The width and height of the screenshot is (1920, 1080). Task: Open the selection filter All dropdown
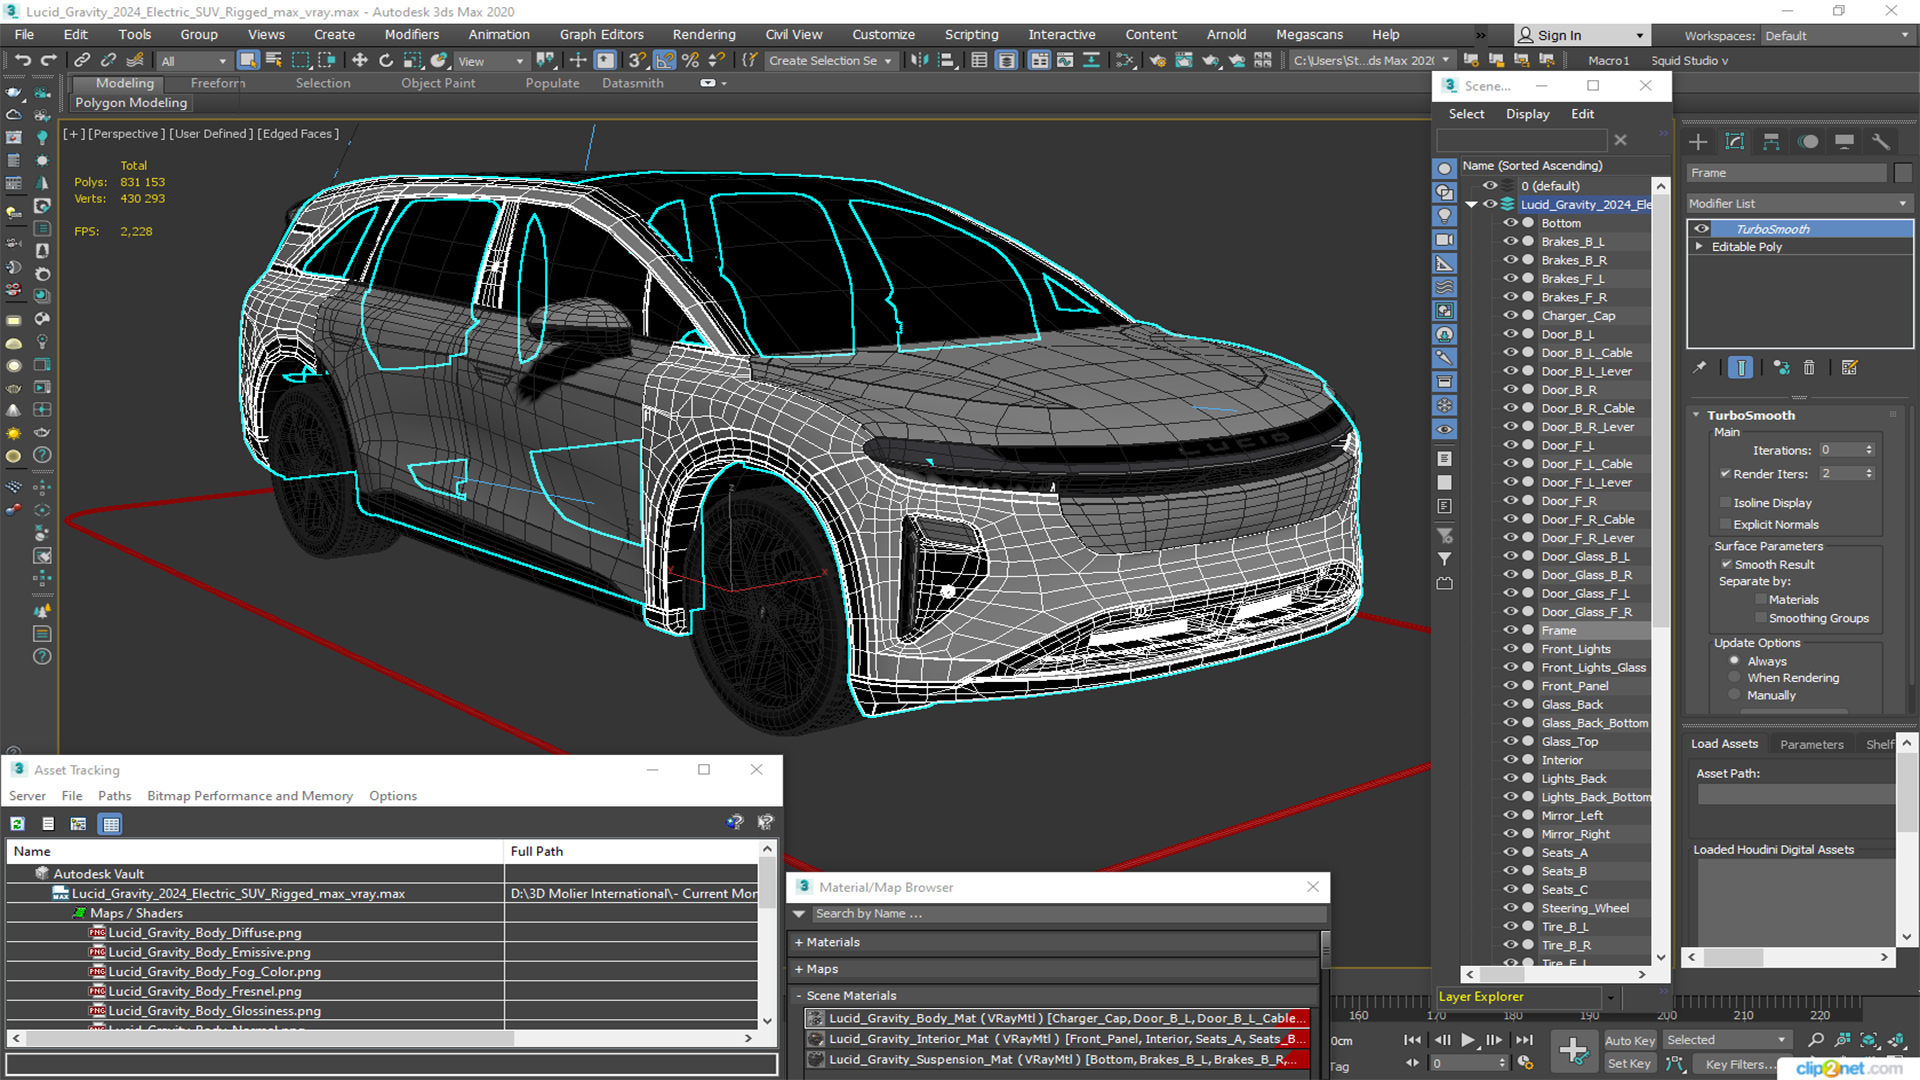click(x=194, y=61)
